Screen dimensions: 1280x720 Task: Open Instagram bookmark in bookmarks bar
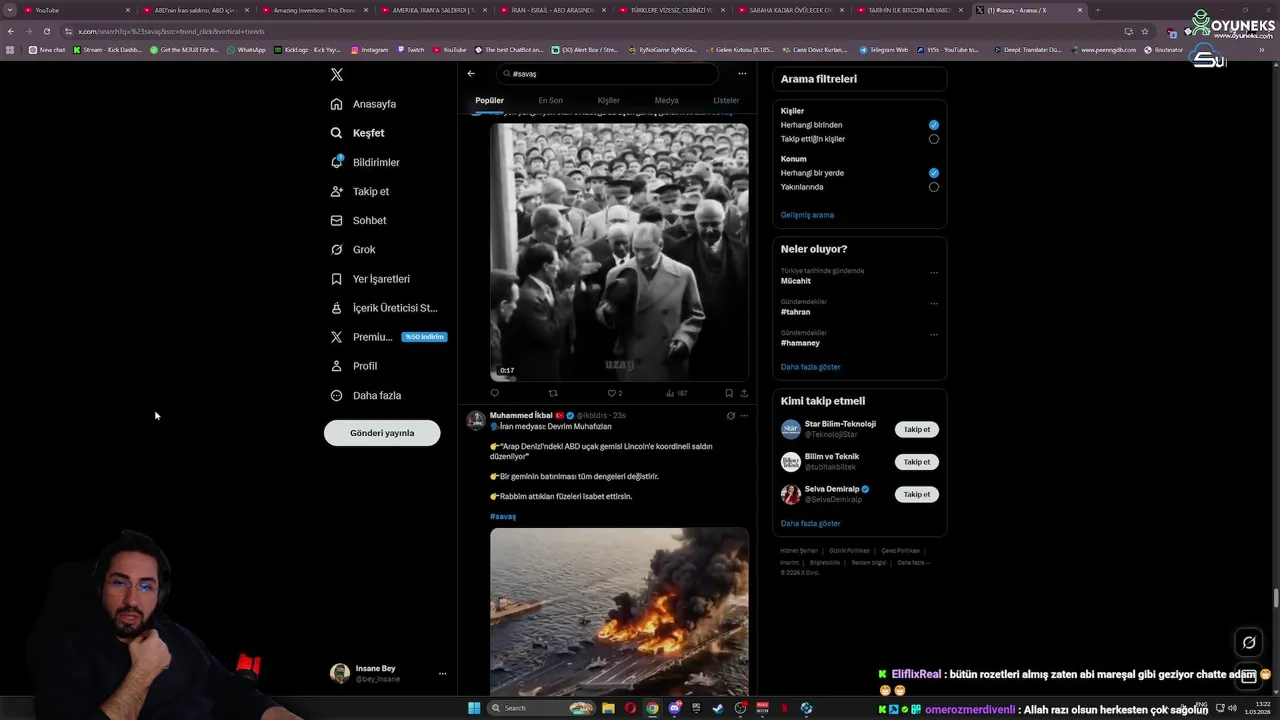(x=369, y=49)
